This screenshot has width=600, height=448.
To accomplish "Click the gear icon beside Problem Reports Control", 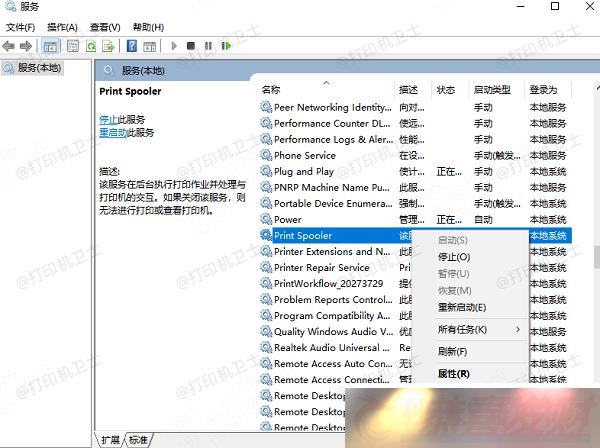I will coord(266,299).
